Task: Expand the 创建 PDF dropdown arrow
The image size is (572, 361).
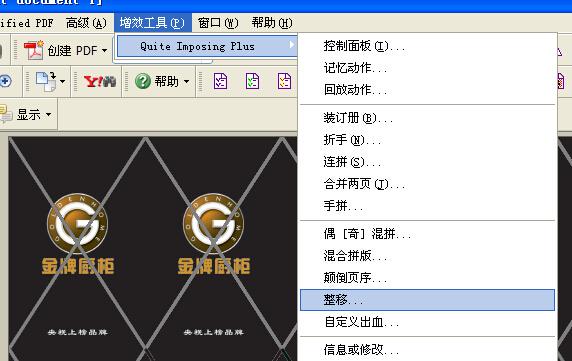Action: coord(104,50)
